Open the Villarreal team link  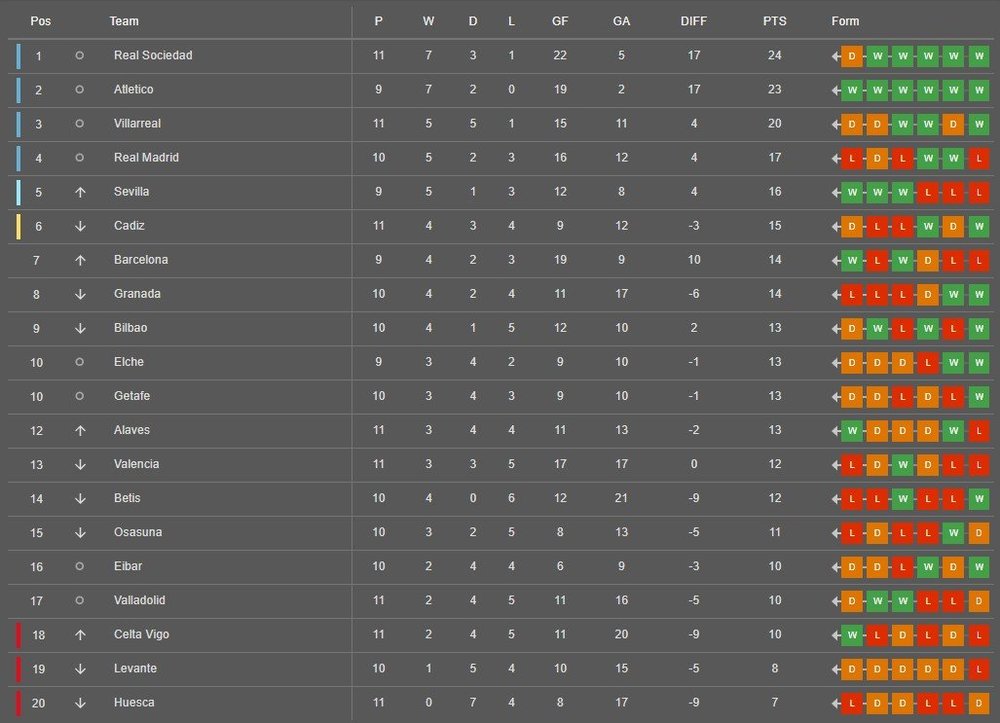(137, 124)
